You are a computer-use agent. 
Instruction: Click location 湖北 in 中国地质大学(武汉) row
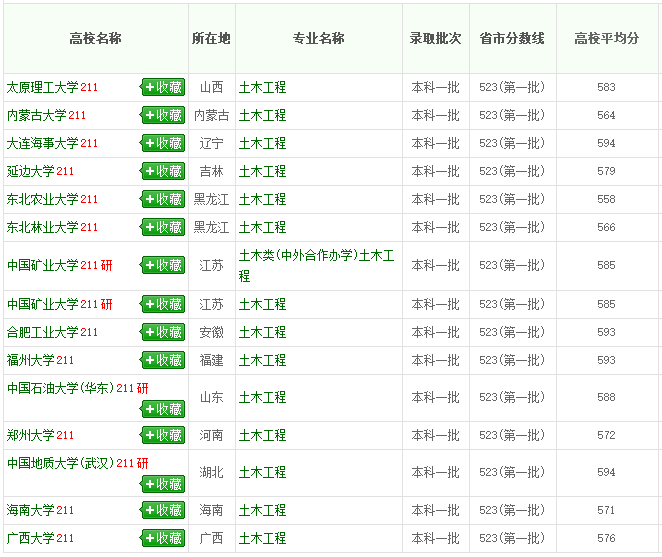[x=211, y=472]
